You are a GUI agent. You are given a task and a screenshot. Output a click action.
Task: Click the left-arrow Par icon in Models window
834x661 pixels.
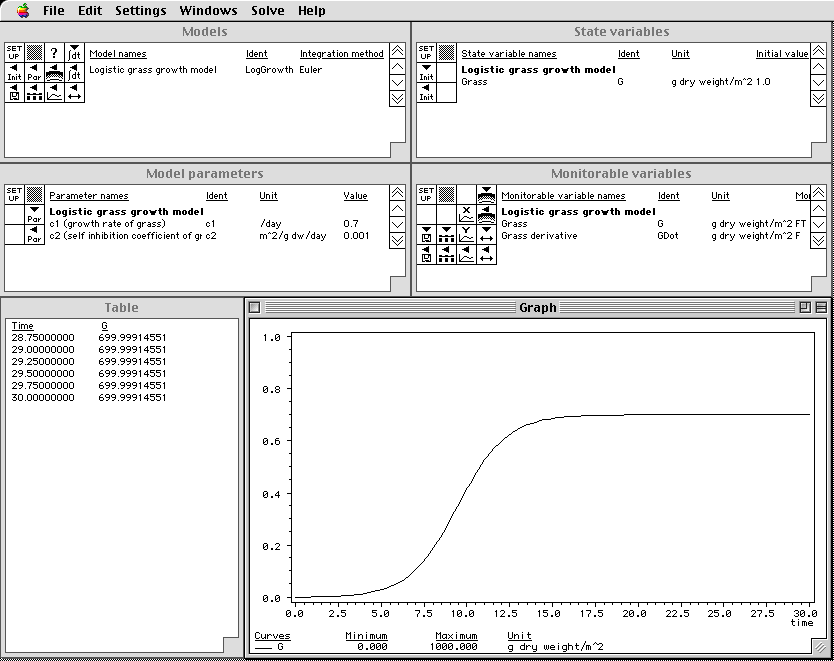point(35,72)
